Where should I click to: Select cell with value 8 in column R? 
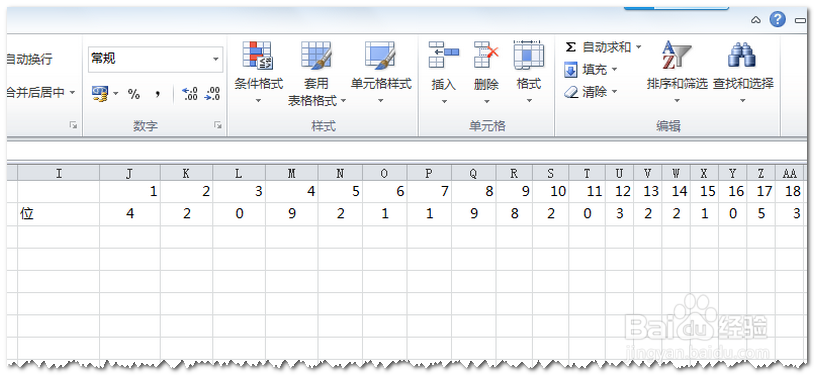point(514,214)
